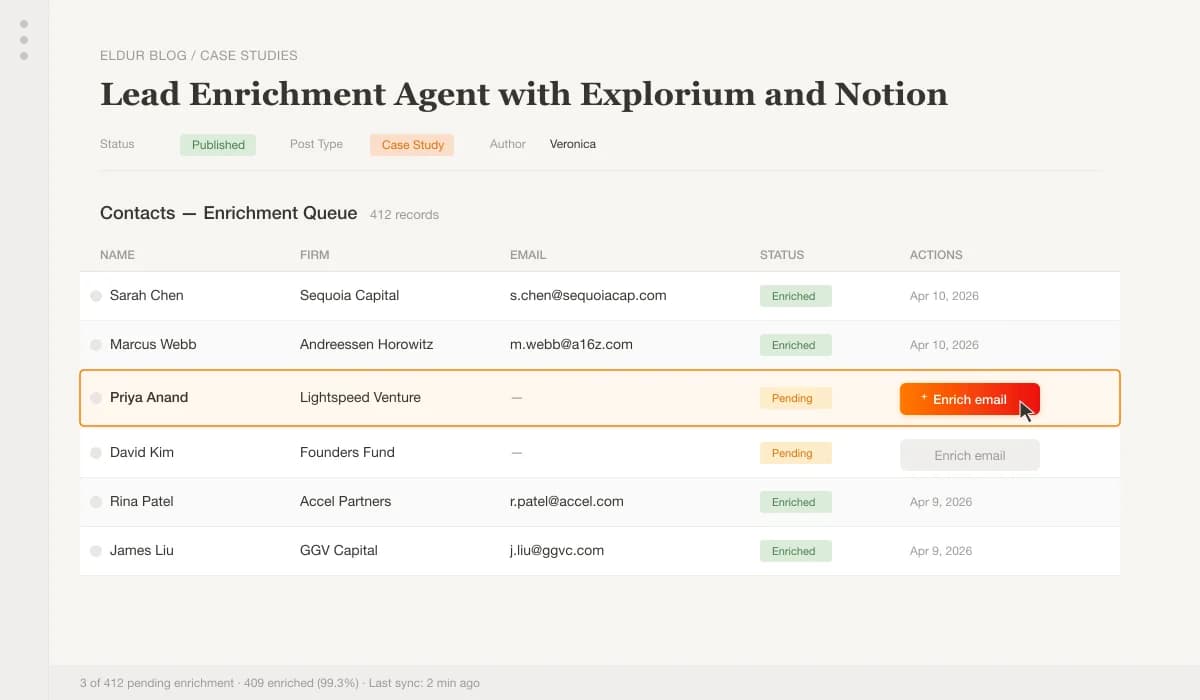This screenshot has width=1200, height=700.
Task: Click the page title Lead Enrichment Agent
Action: [524, 94]
